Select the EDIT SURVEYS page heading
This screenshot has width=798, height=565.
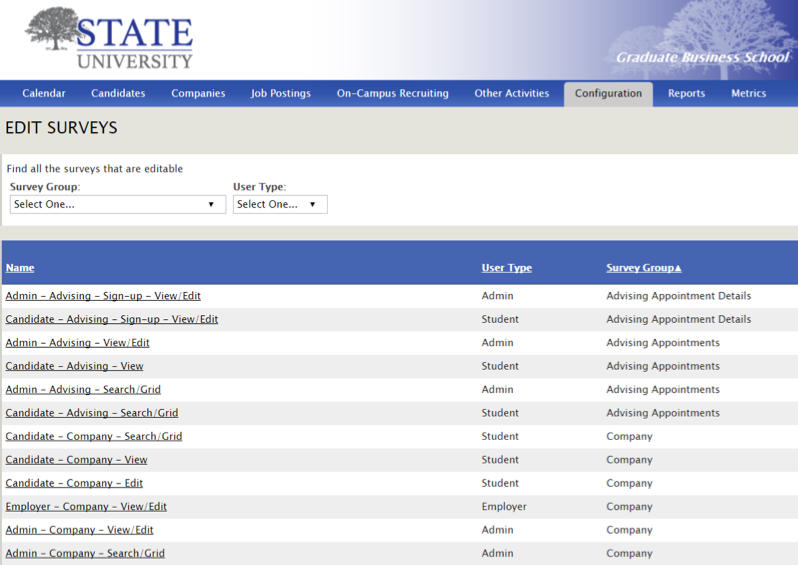[x=61, y=127]
